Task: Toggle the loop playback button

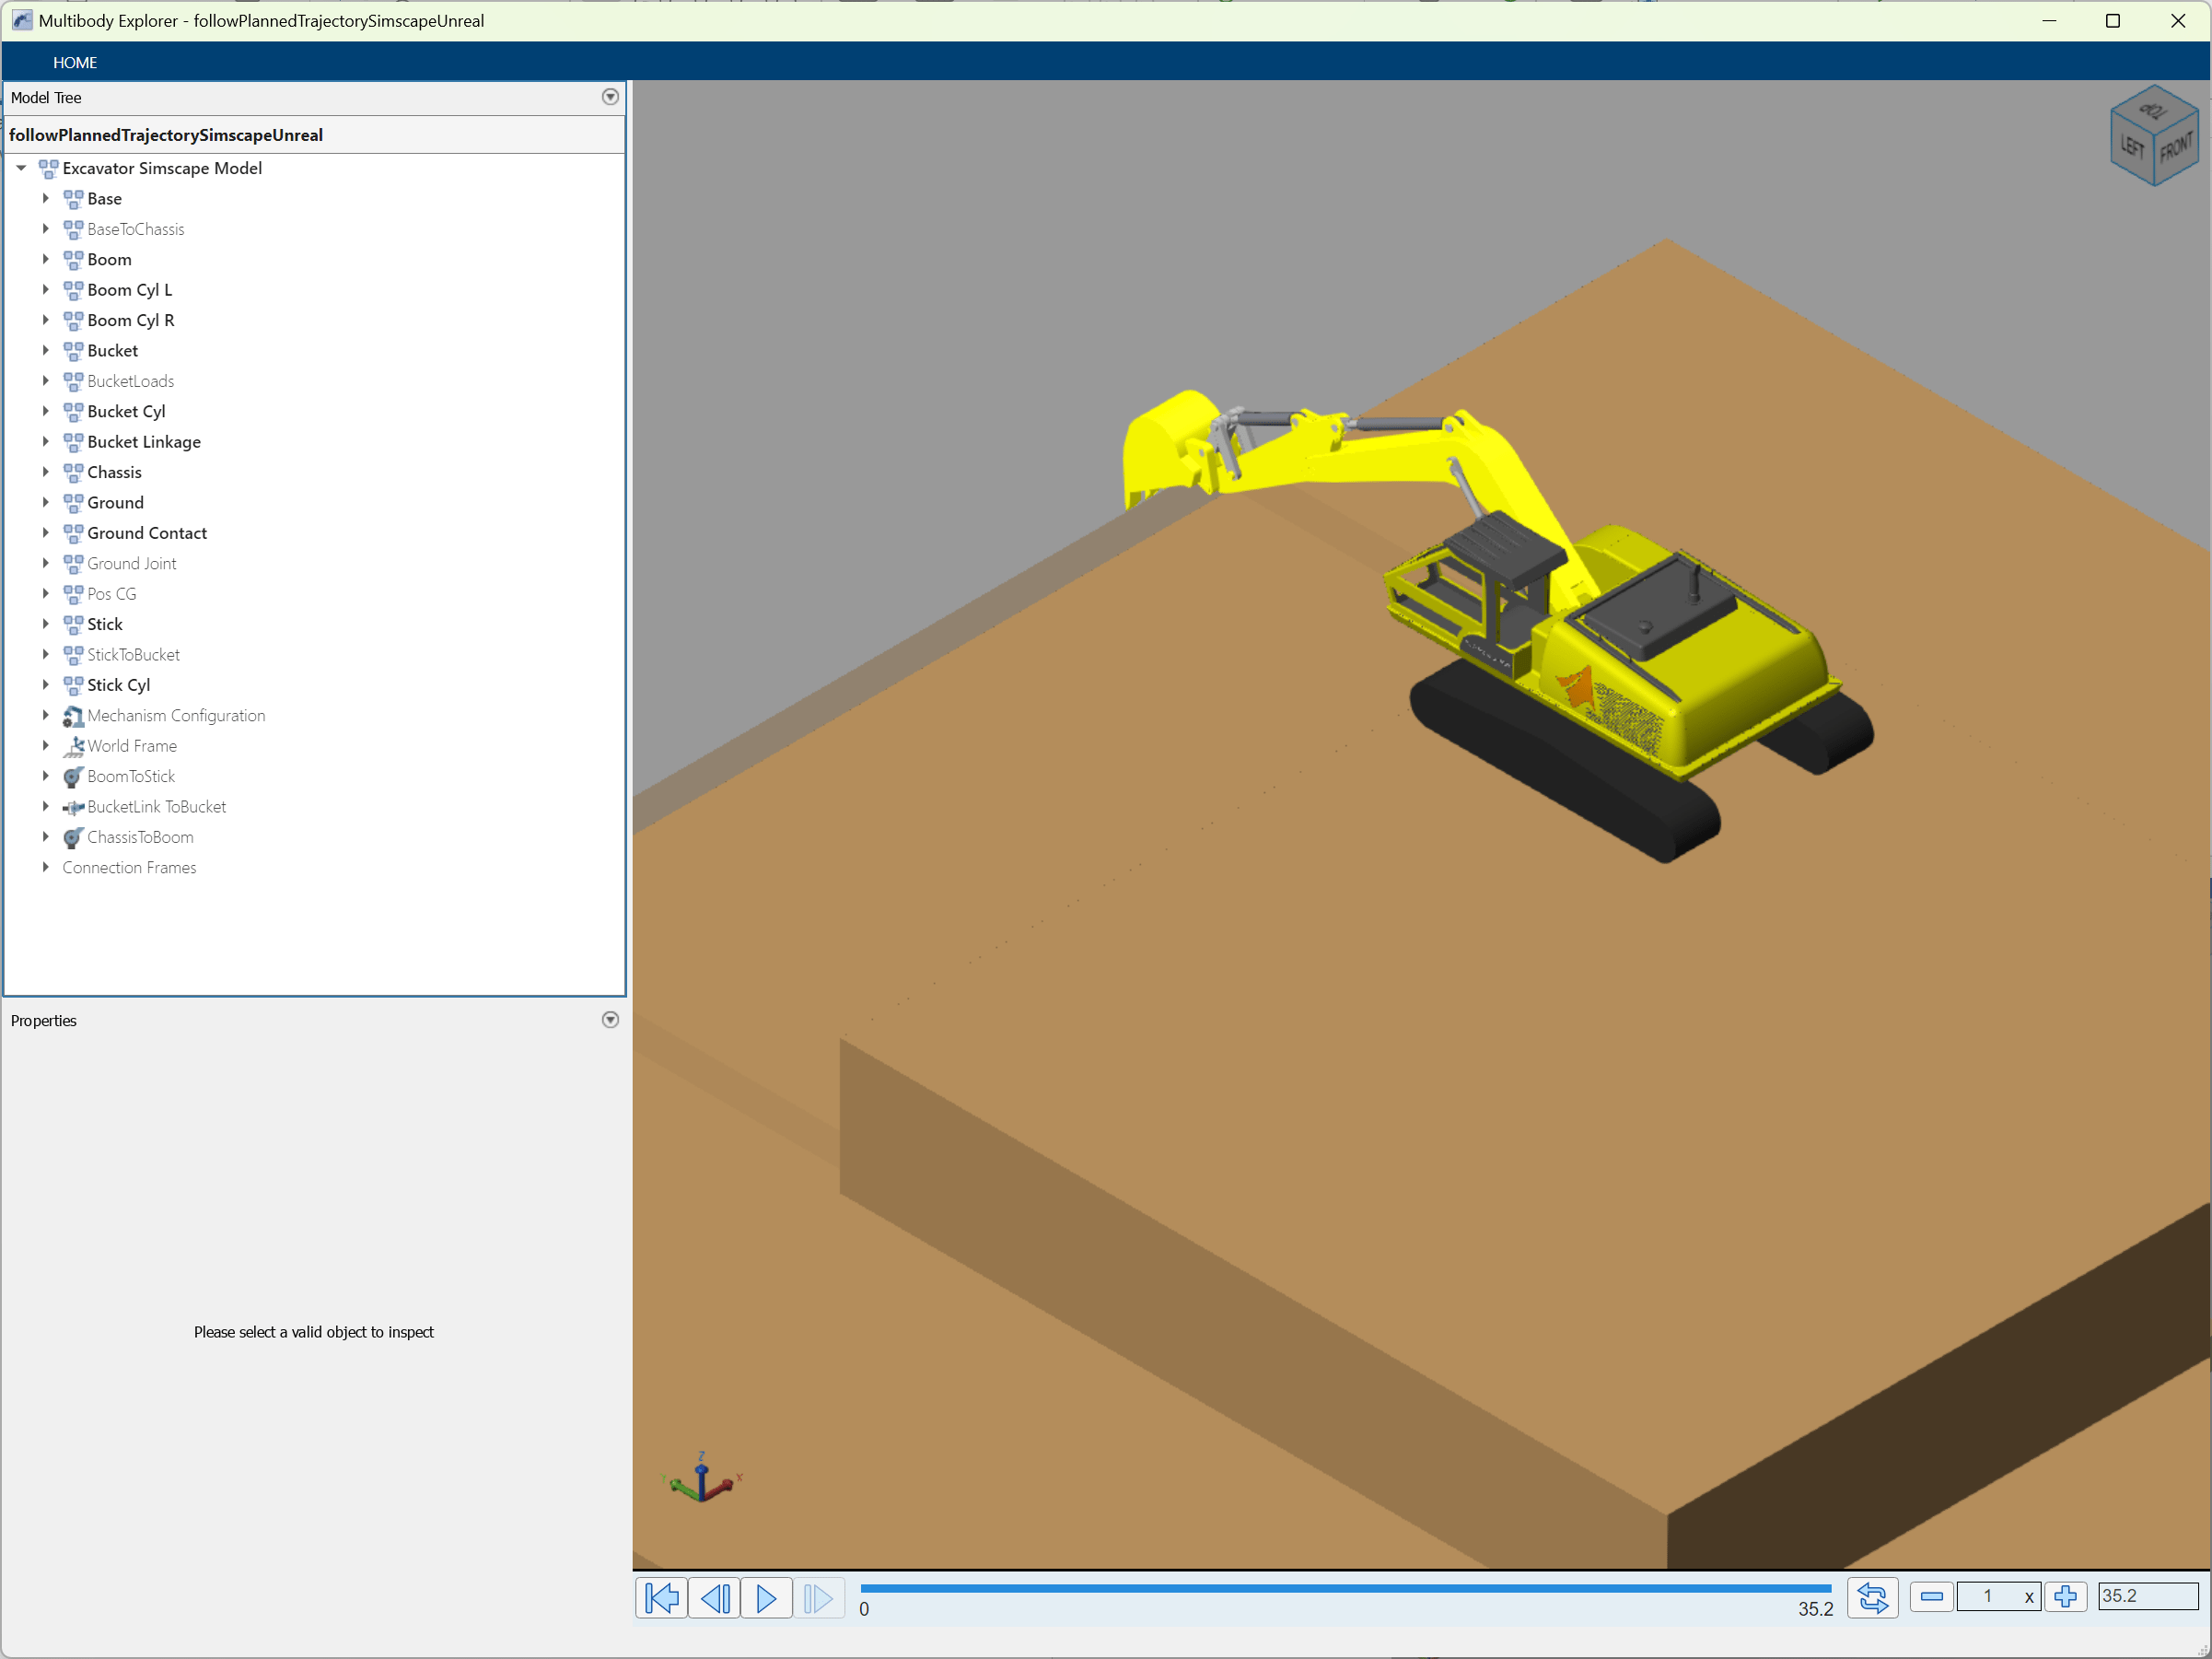Action: point(1872,1598)
